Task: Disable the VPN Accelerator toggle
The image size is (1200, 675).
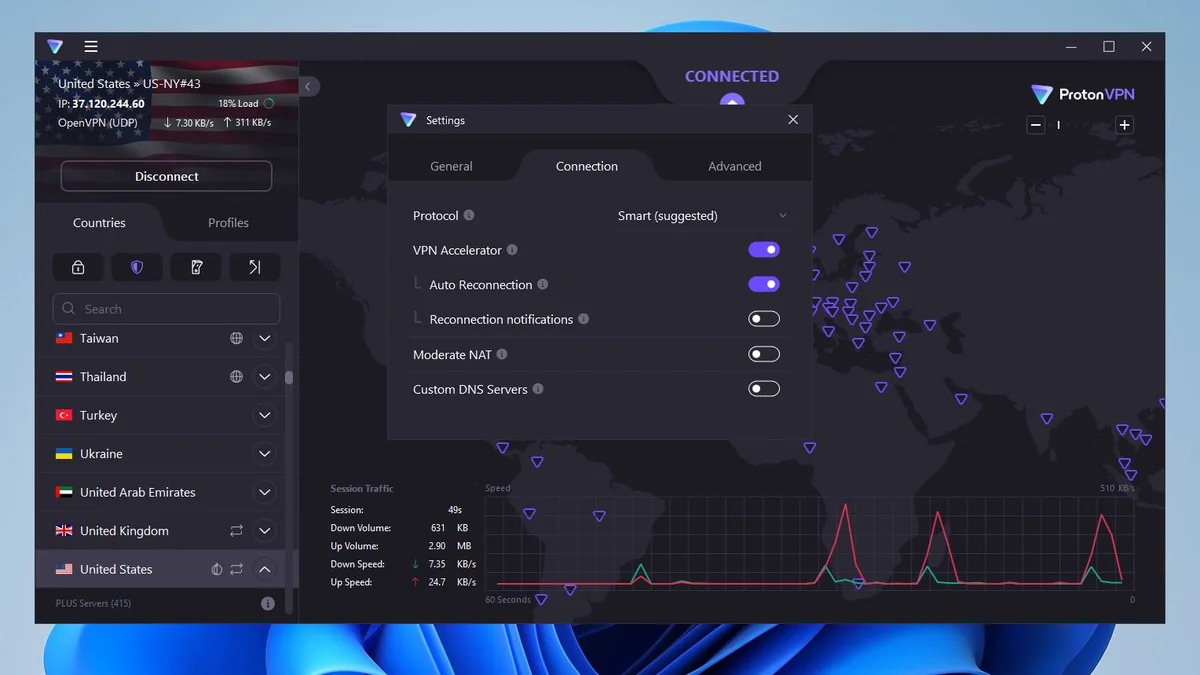Action: [763, 250]
